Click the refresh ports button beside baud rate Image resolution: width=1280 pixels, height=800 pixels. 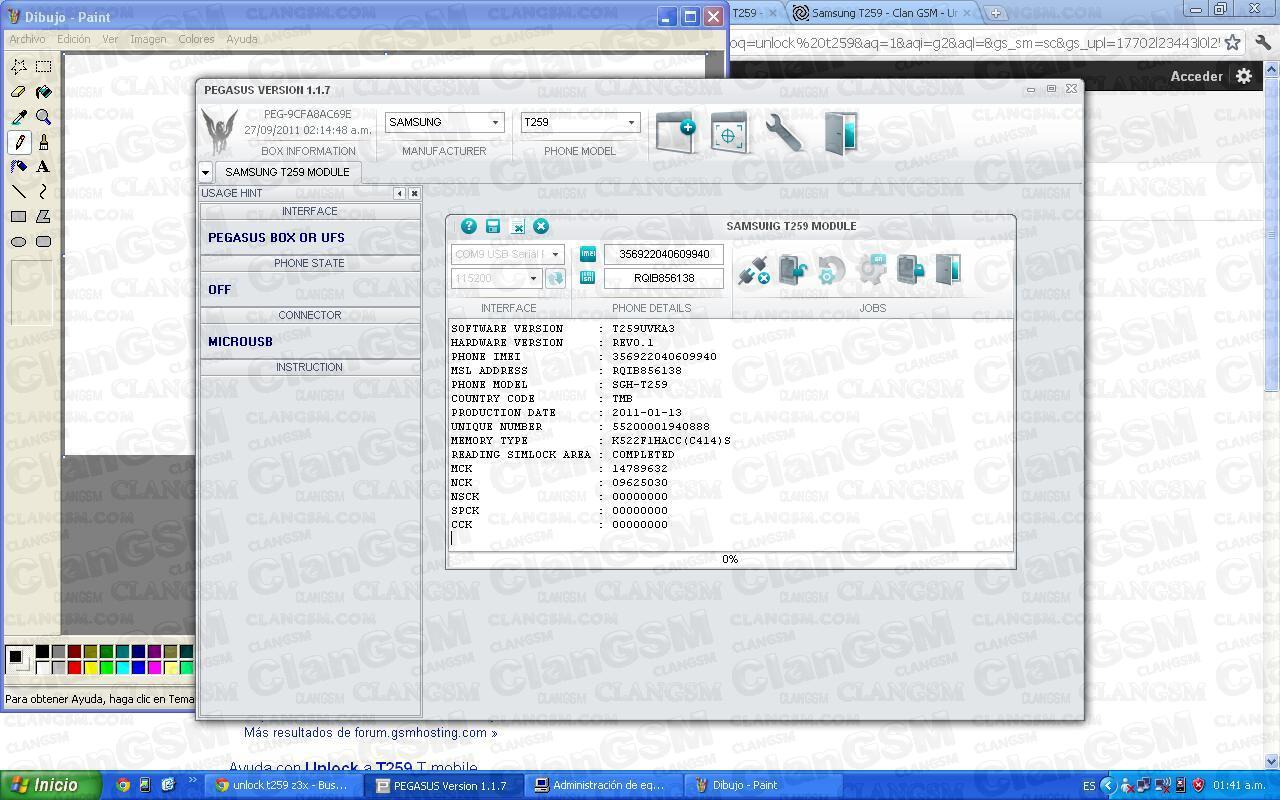pos(555,278)
